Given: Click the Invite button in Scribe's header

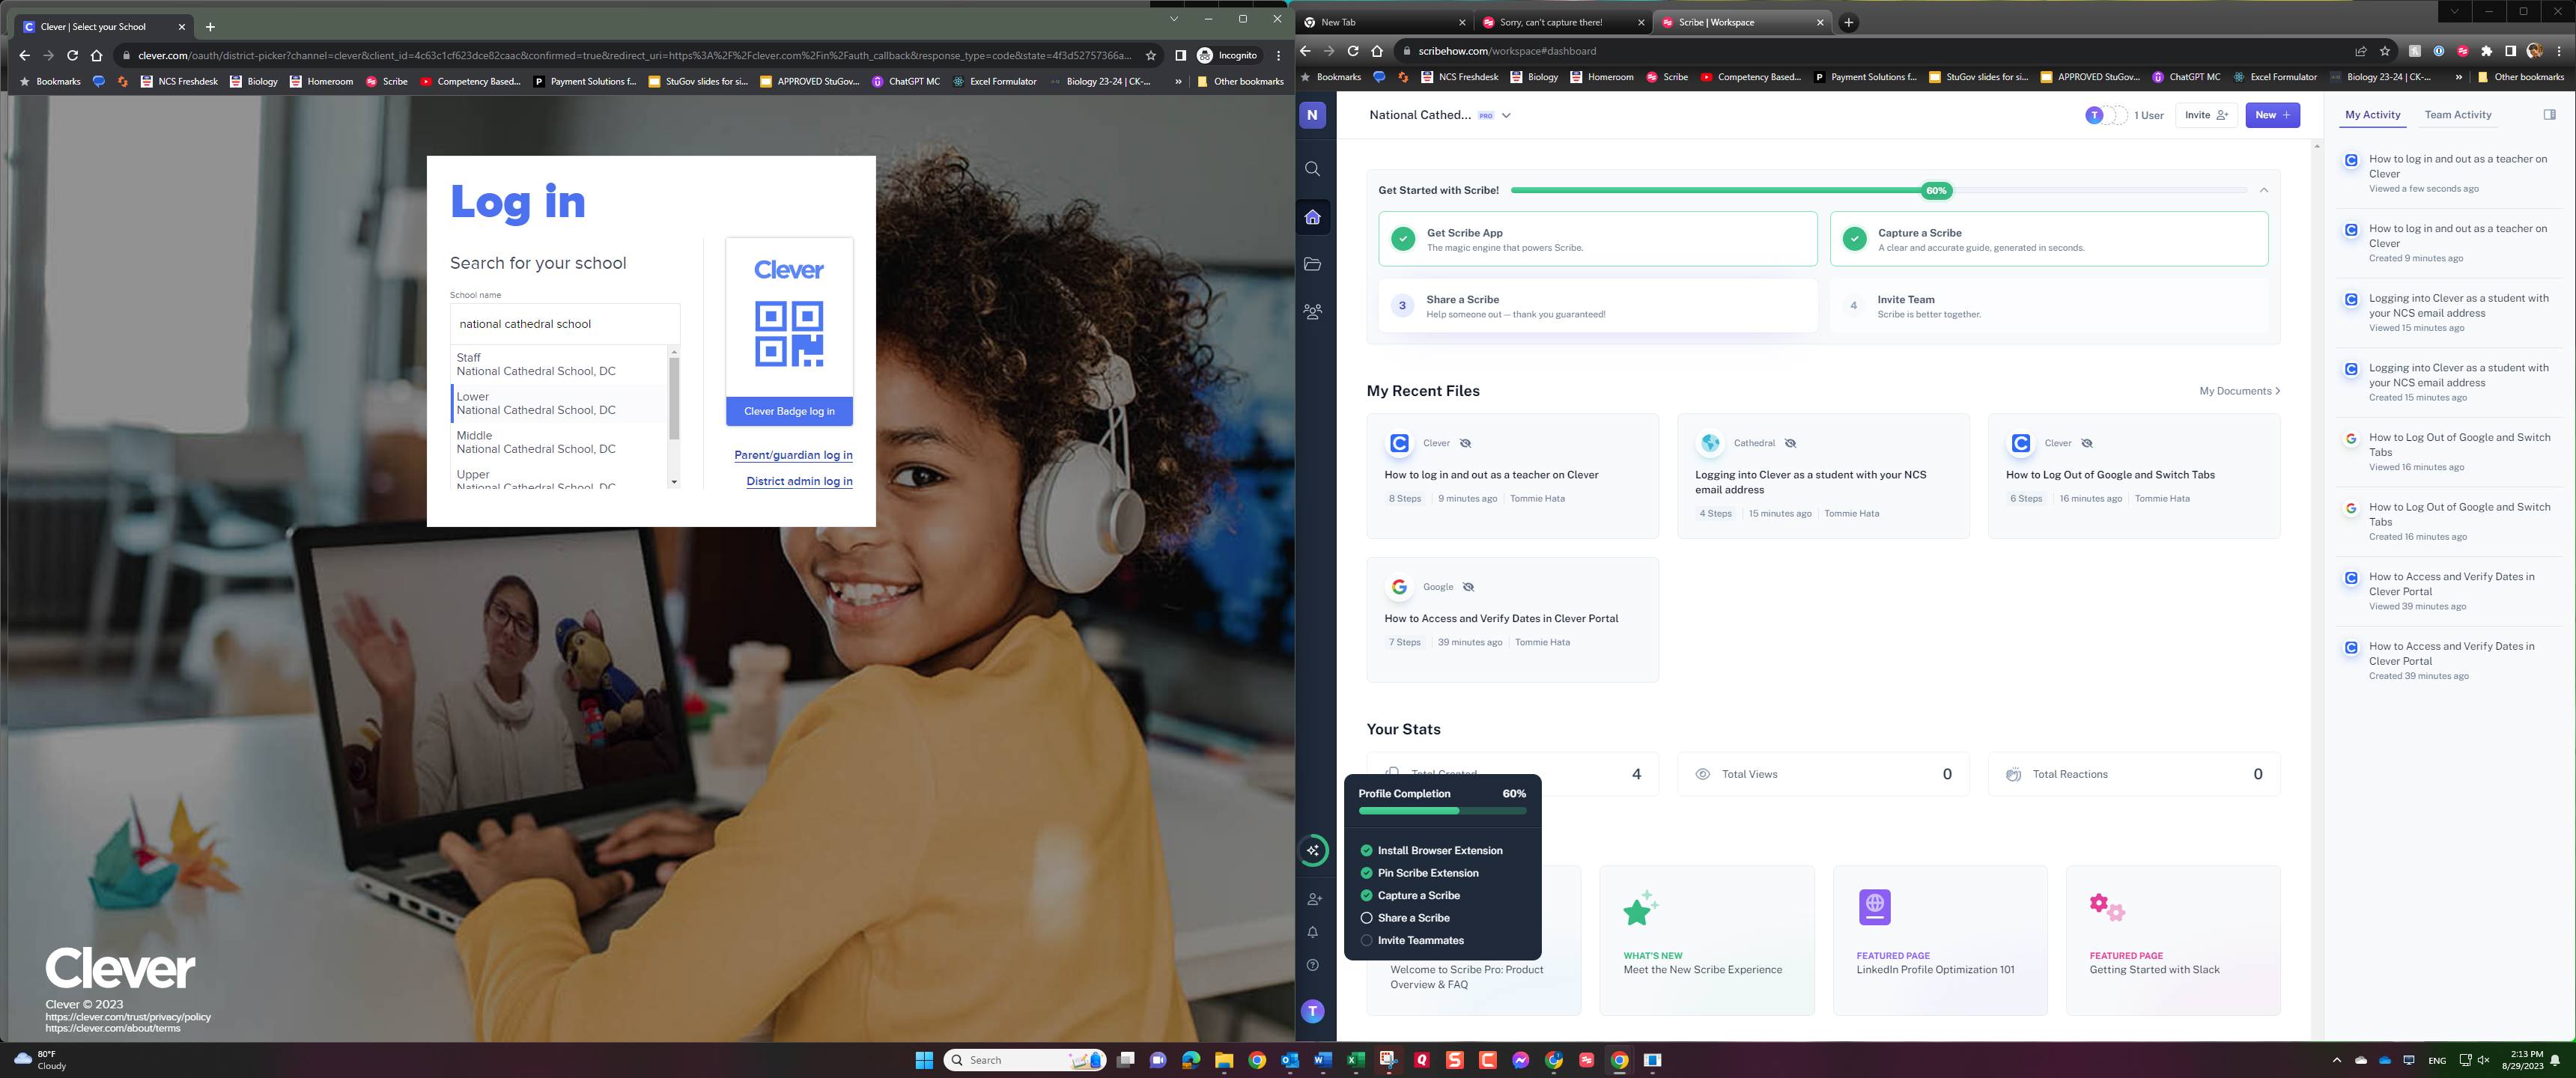Looking at the screenshot, I should (2206, 115).
